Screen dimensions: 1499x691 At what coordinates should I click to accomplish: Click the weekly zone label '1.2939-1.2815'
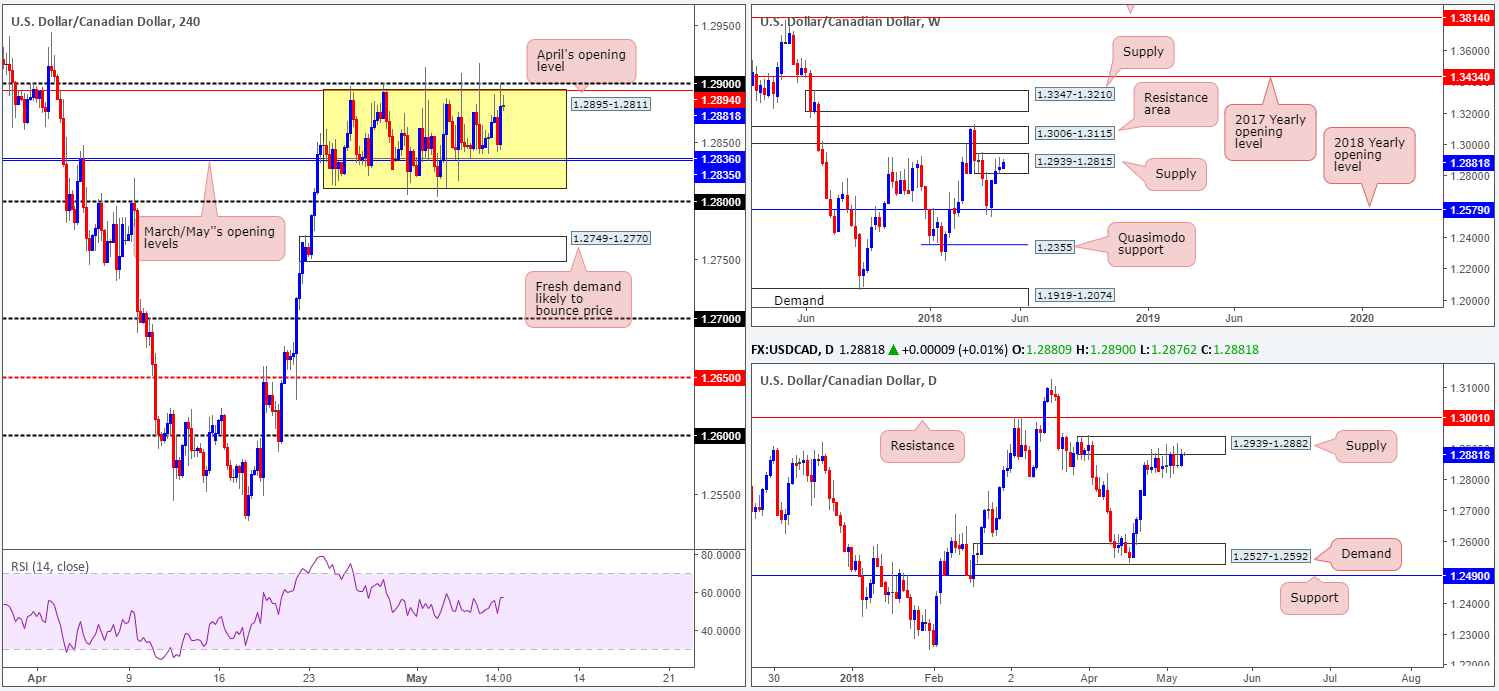click(x=1074, y=162)
